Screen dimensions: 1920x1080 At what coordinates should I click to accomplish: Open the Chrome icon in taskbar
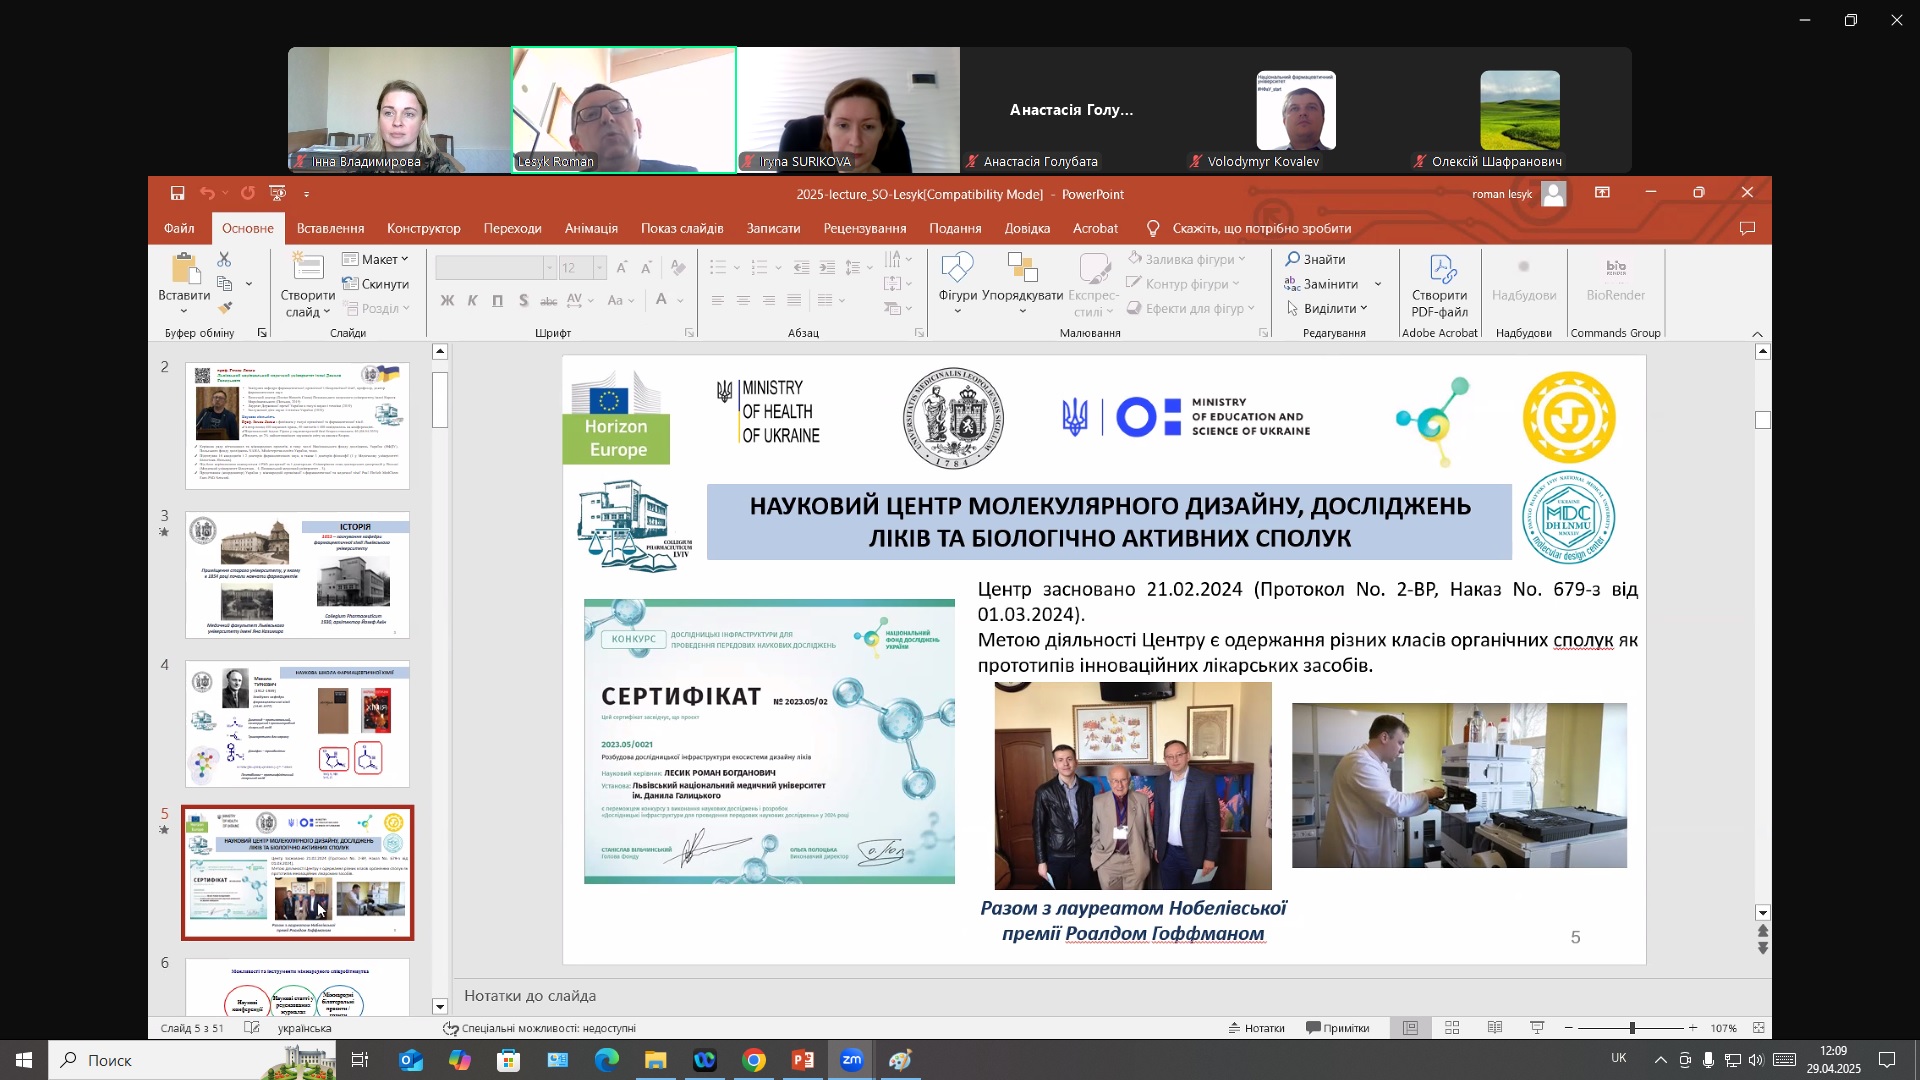pos(754,1060)
